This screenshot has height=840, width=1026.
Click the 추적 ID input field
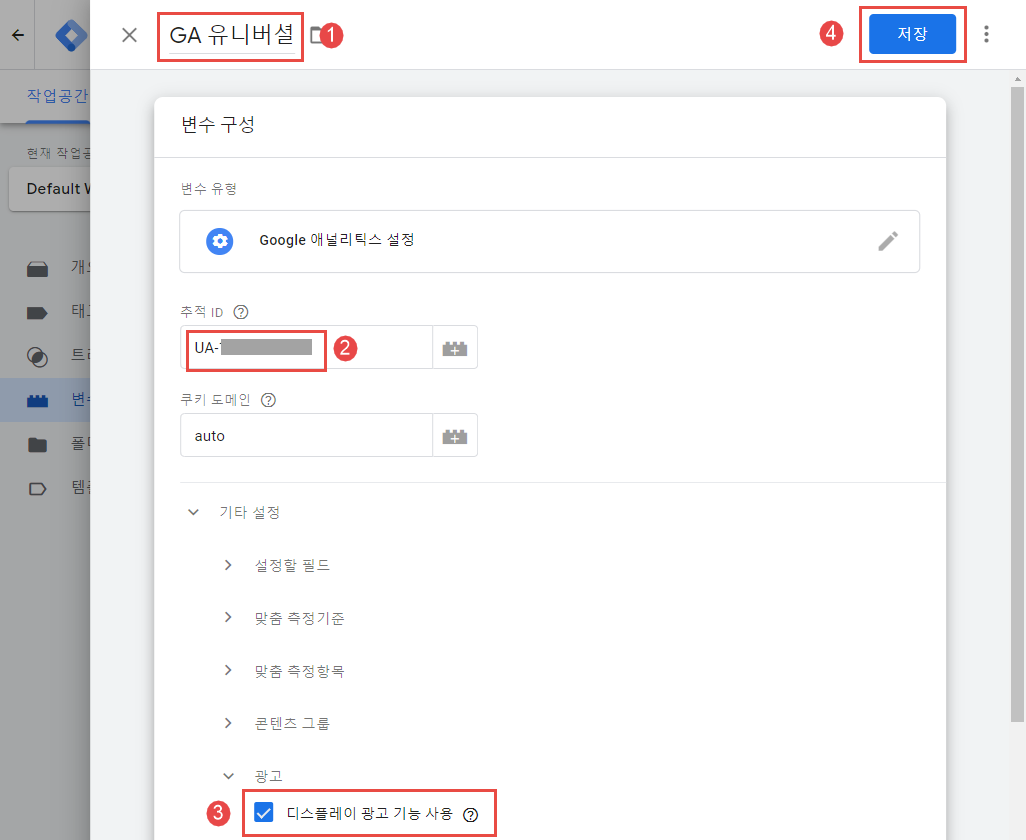306,347
